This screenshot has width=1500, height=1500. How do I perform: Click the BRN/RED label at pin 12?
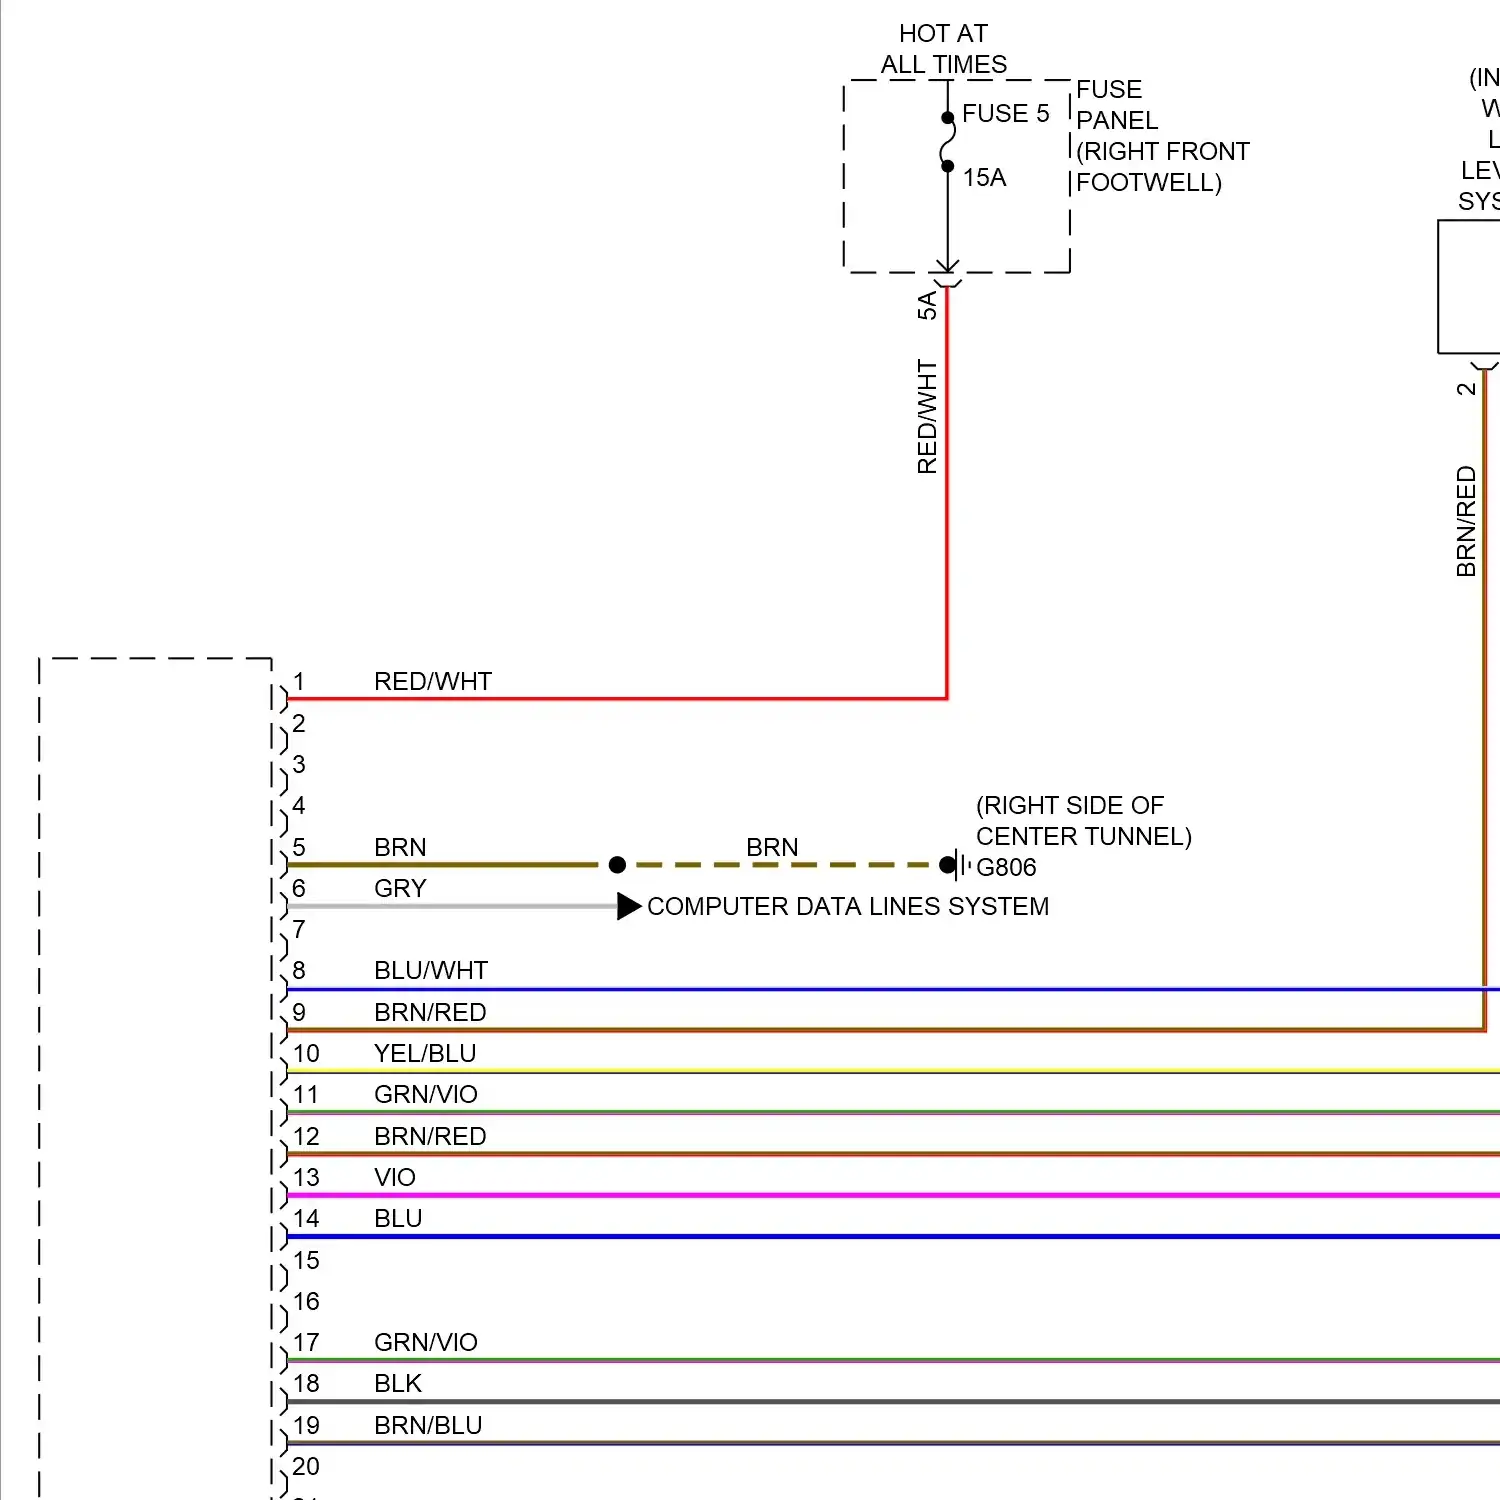tap(430, 1137)
